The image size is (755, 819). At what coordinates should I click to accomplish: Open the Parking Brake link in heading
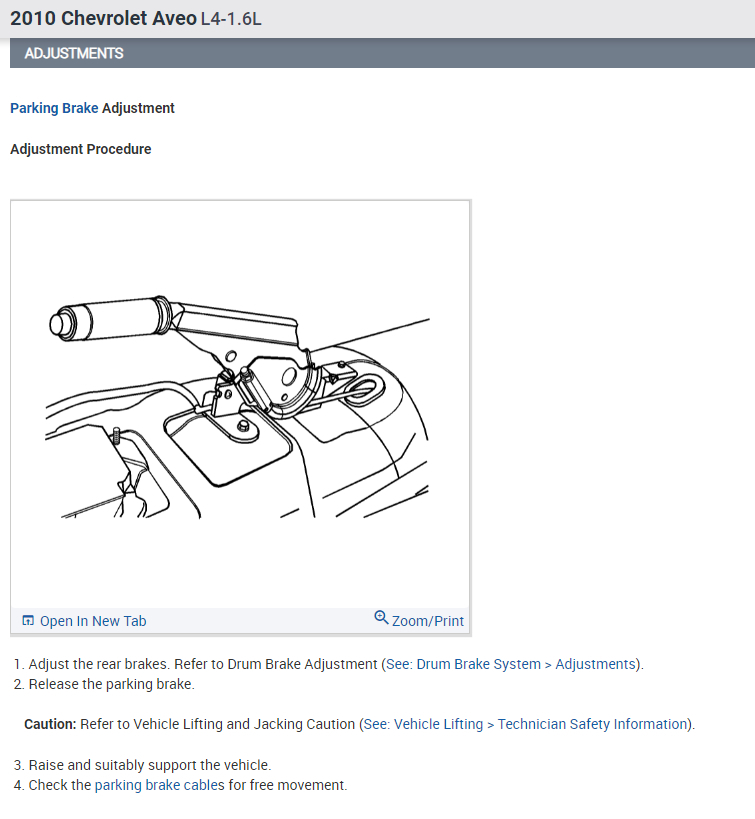coord(54,108)
